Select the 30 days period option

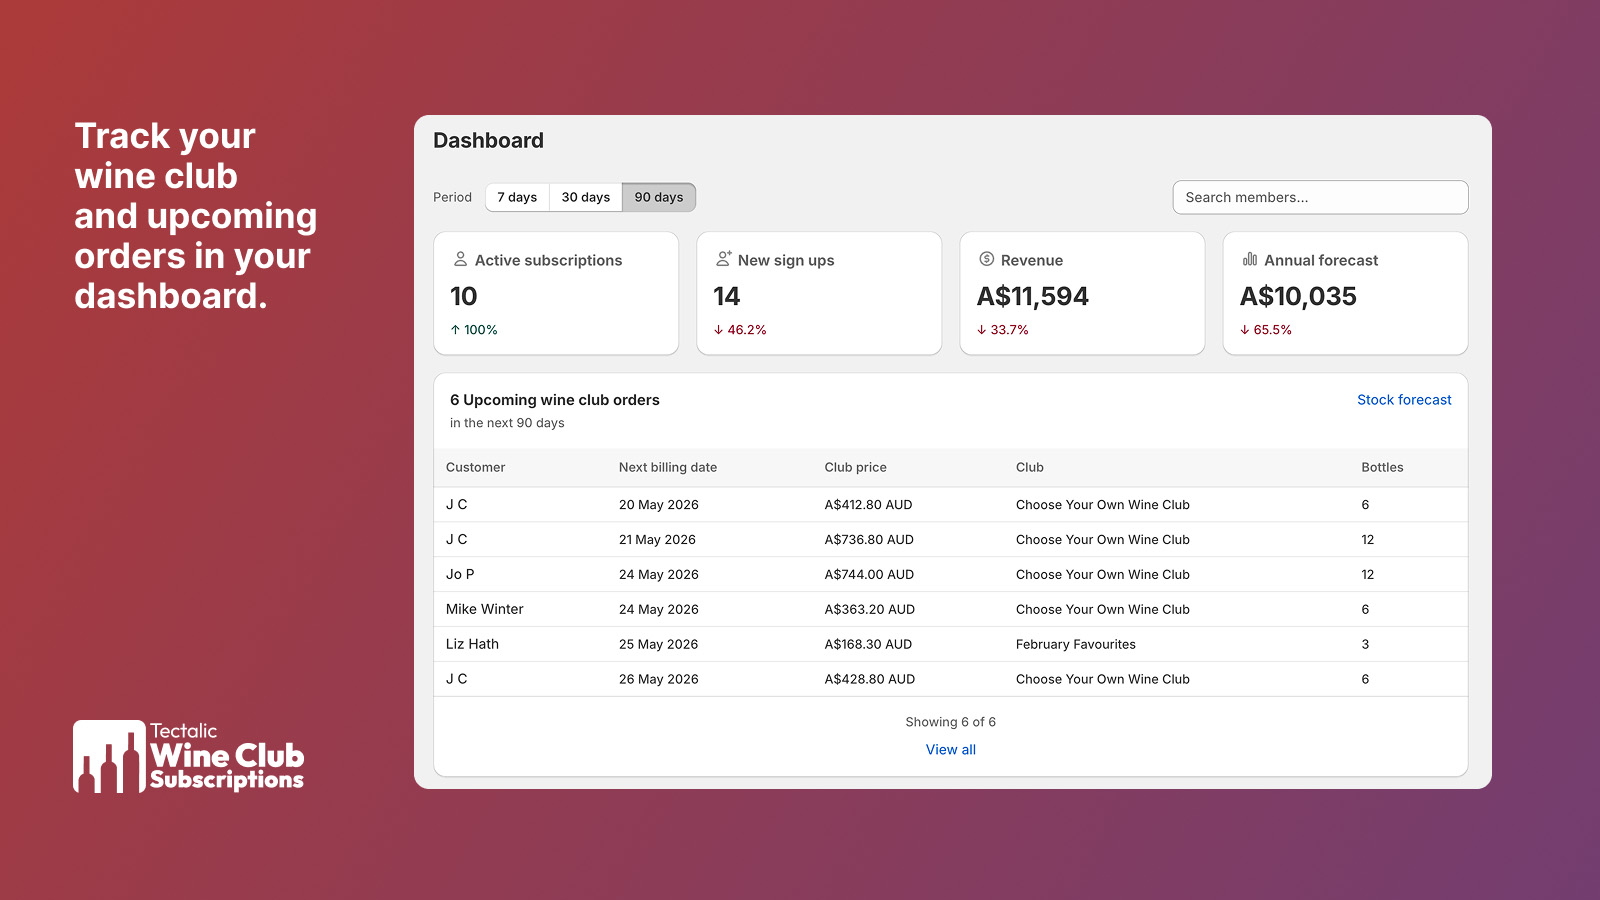[x=585, y=197]
